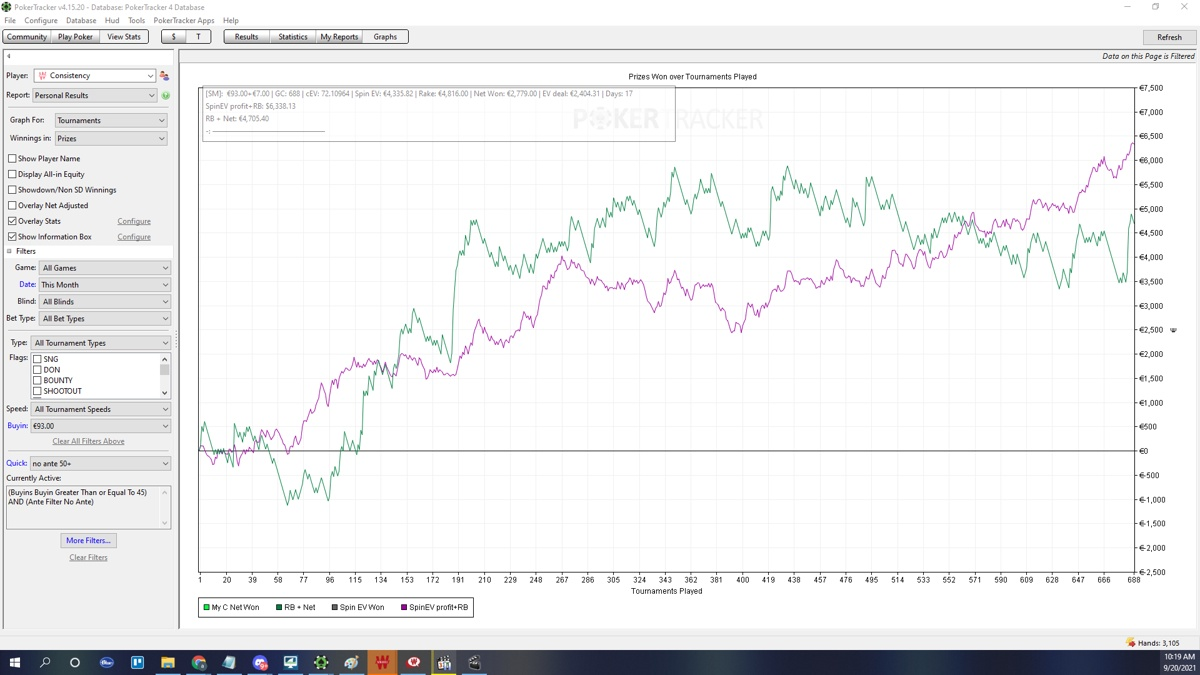Toggle the Display All-in Equity checkbox
Viewport: 1200px width, 675px height.
coord(12,174)
